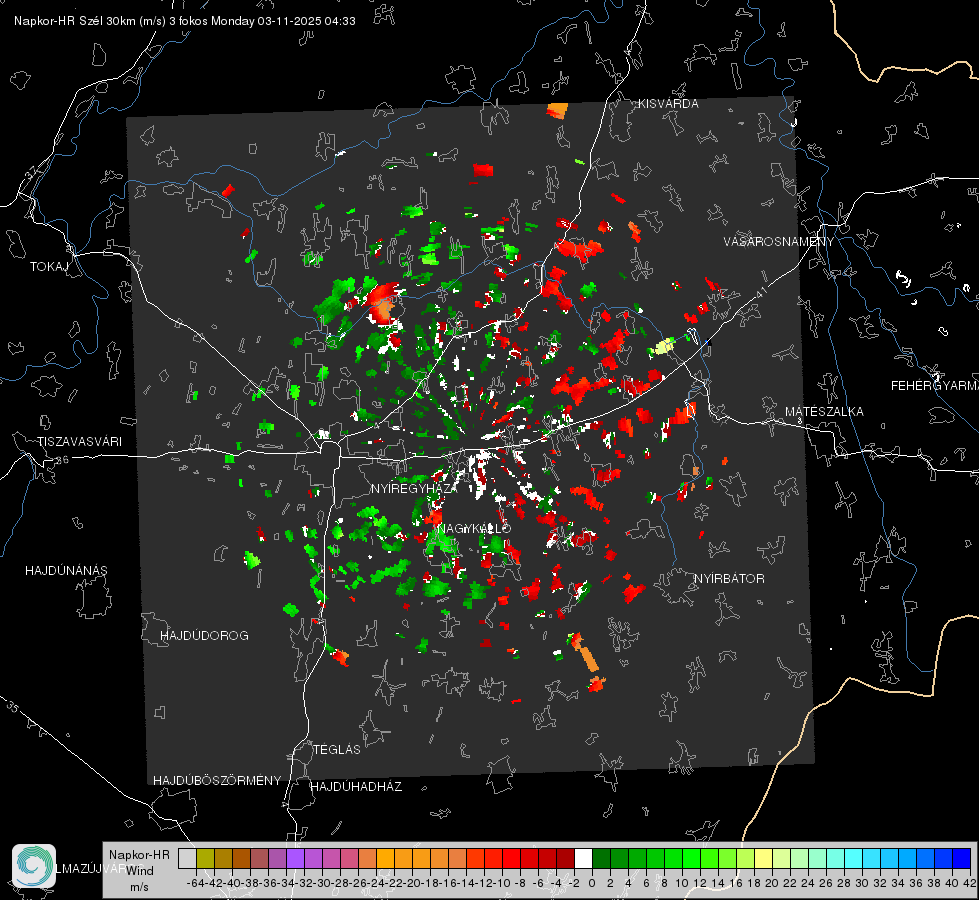979x900 pixels.
Task: Select the cyan 28 to 30 legend swatch
Action: pyautogui.click(x=854, y=859)
